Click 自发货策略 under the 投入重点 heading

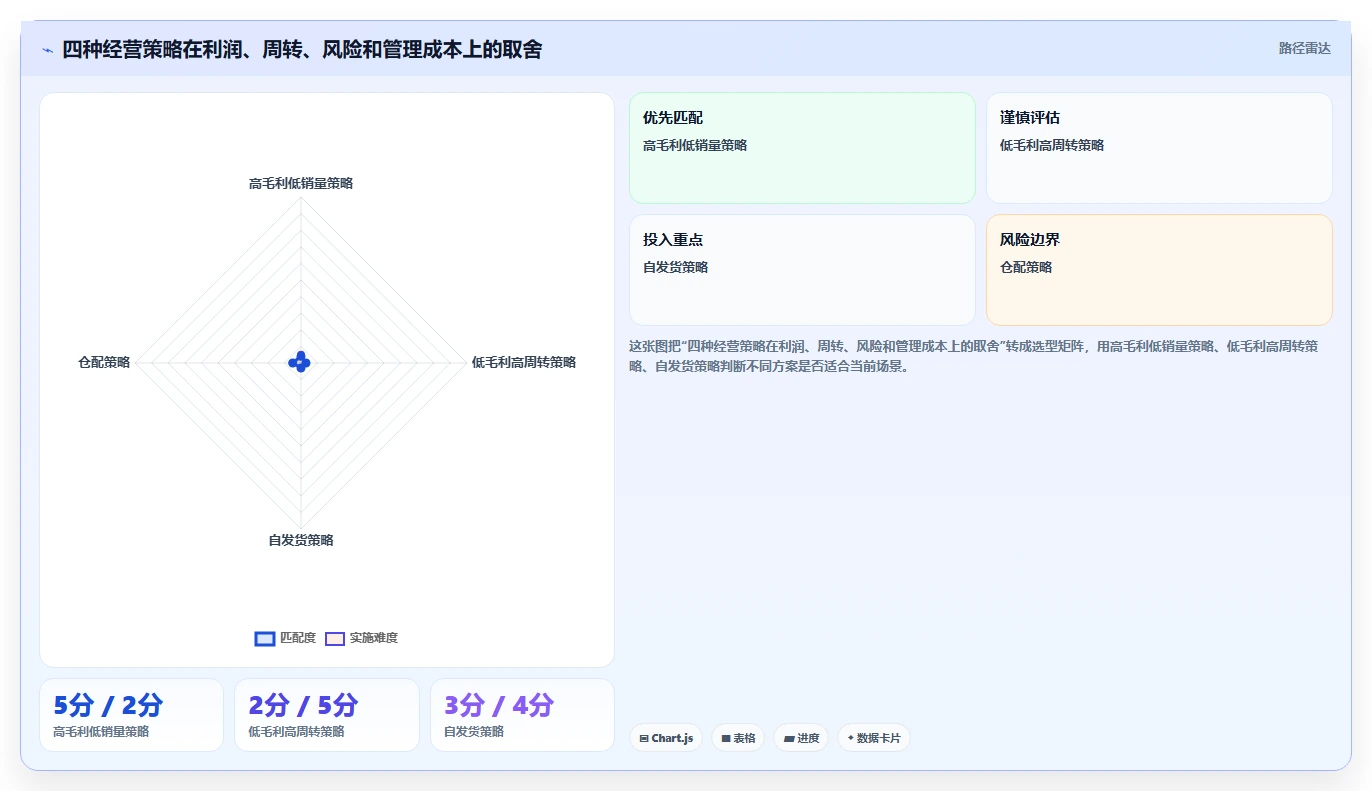tap(676, 267)
